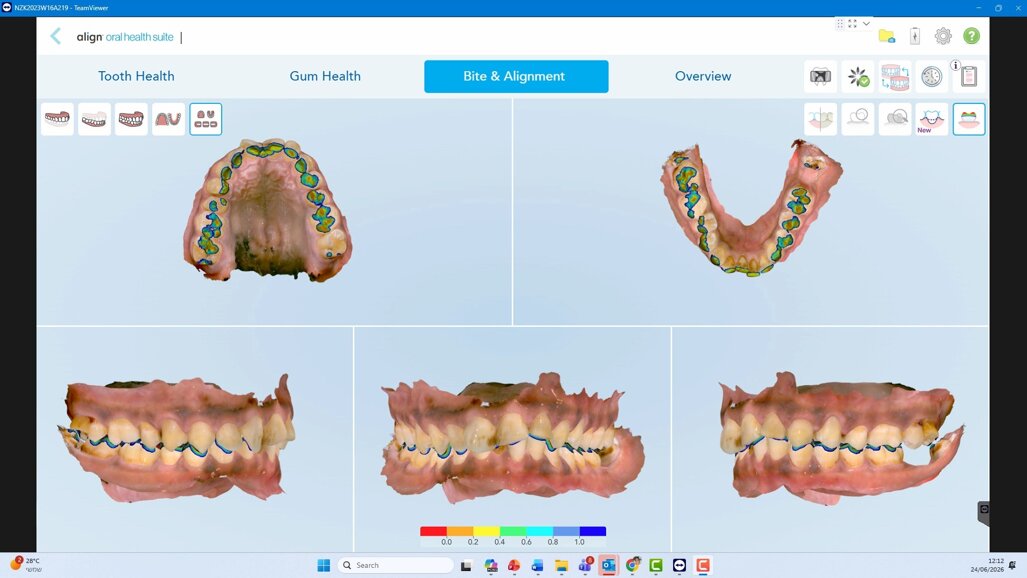1027x578 pixels.
Task: Click the spinner with green checkmark icon
Action: pos(857,76)
